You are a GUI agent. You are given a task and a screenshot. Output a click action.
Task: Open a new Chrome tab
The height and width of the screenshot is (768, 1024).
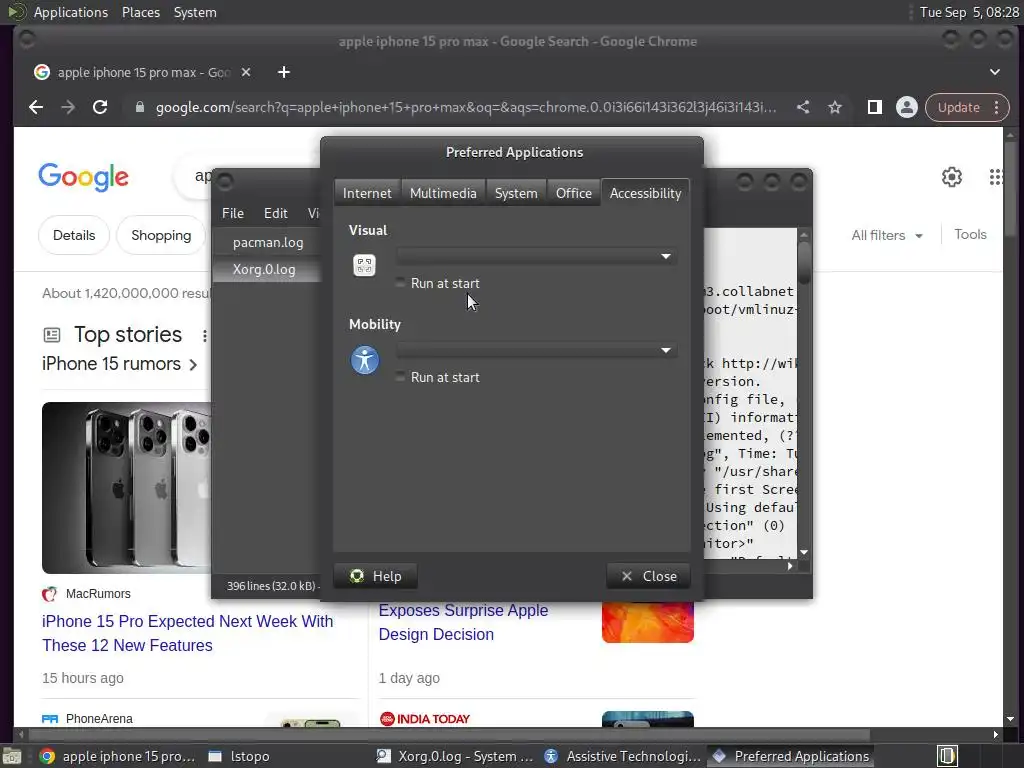(283, 72)
